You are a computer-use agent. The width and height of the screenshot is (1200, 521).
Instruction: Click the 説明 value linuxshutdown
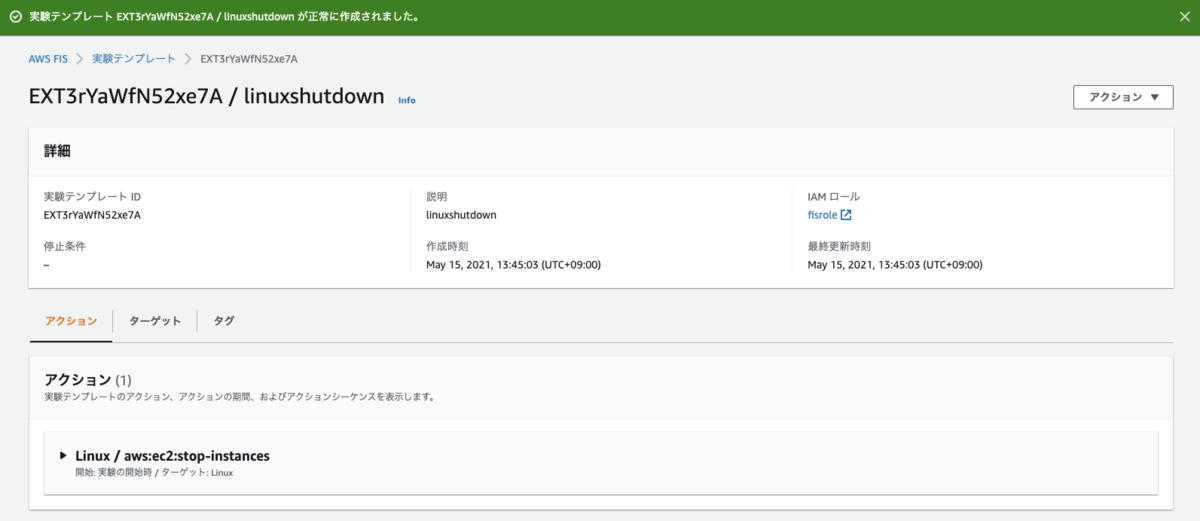[461, 215]
